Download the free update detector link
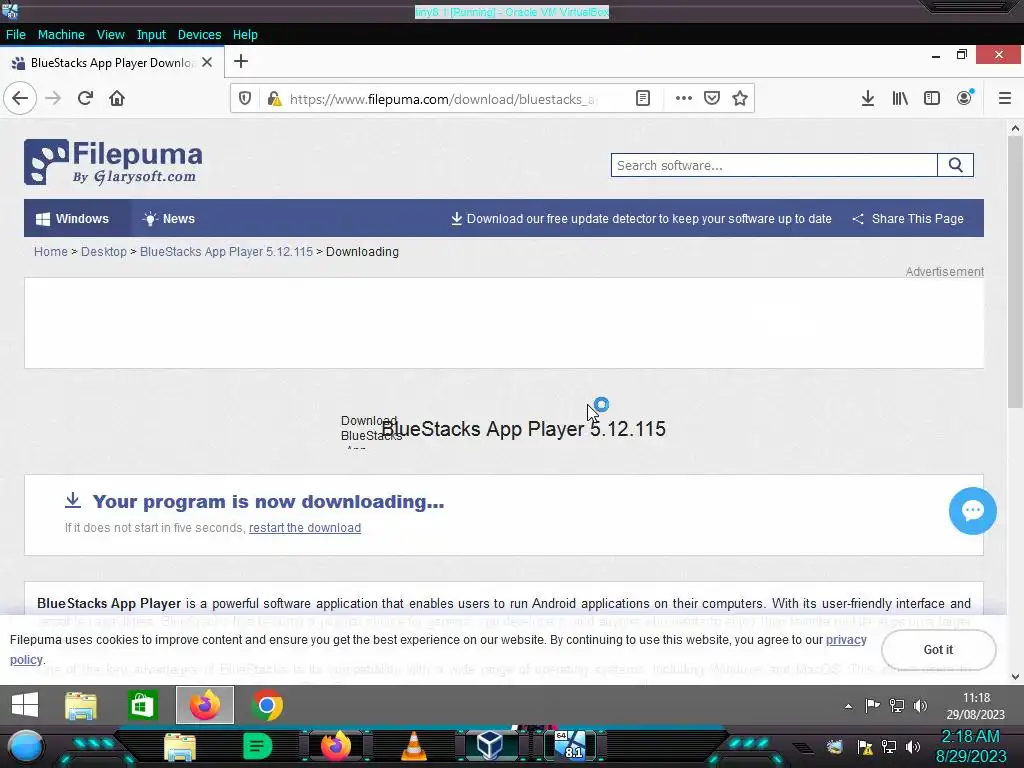 641,219
